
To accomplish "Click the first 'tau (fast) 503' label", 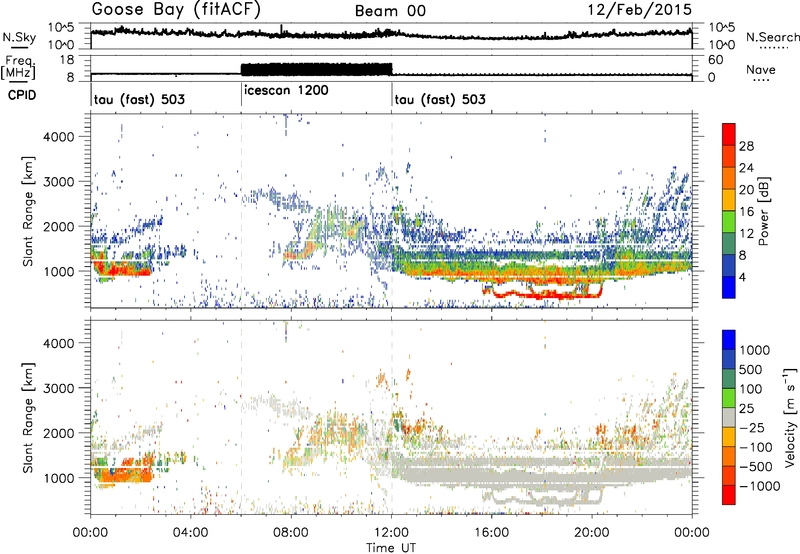I will coord(139,99).
